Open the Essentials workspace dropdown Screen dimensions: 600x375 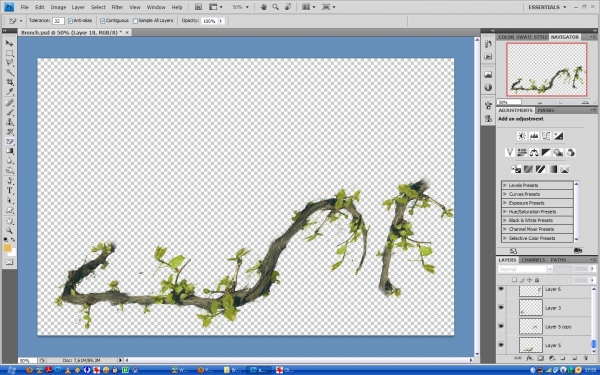click(x=547, y=7)
